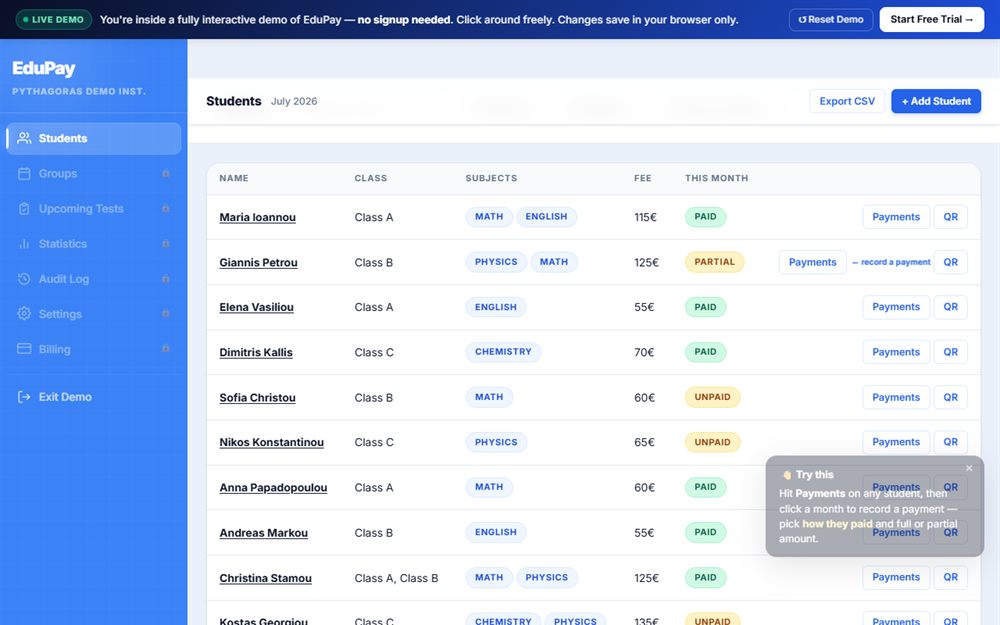
Task: Click the 'July 2026' label
Action: coord(294,101)
